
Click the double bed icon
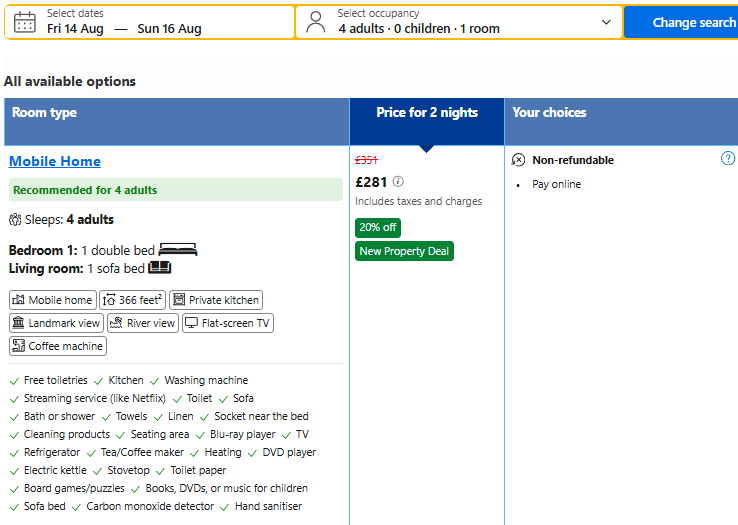[x=178, y=250]
